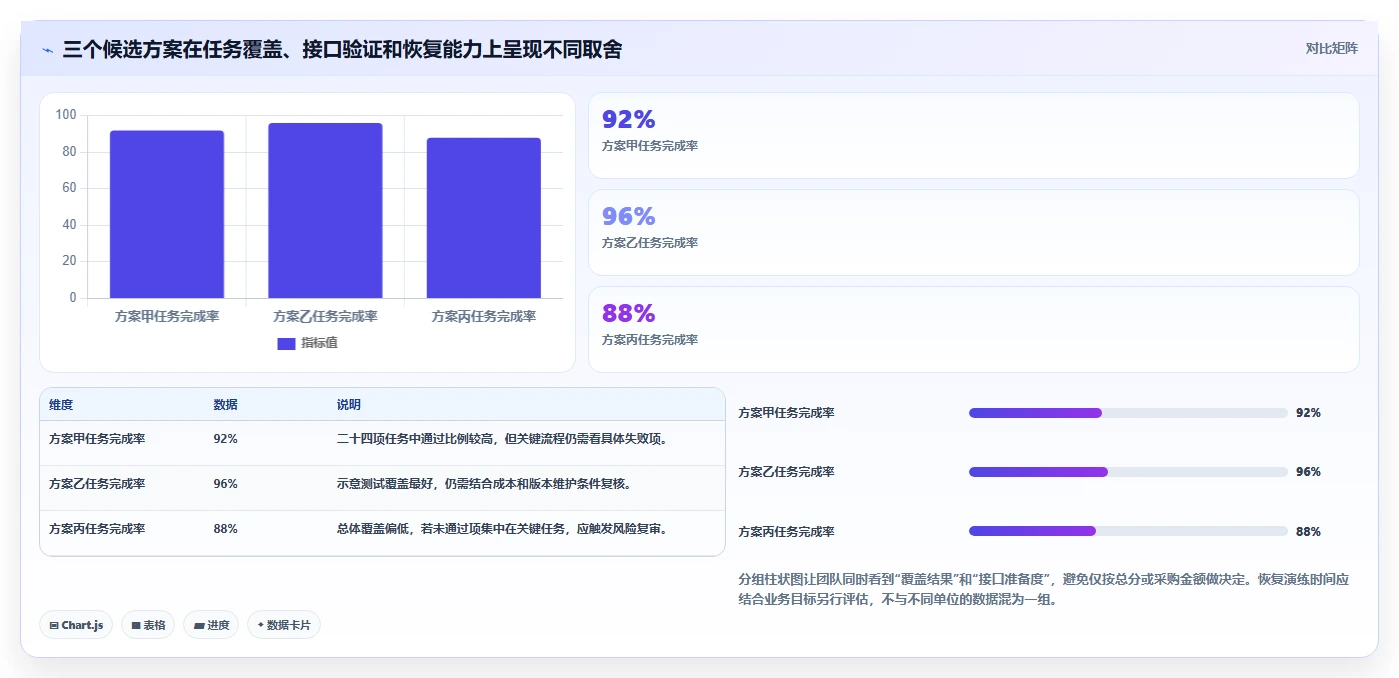1399x678 pixels.
Task: Click the 表格 tag chip
Action: [148, 625]
